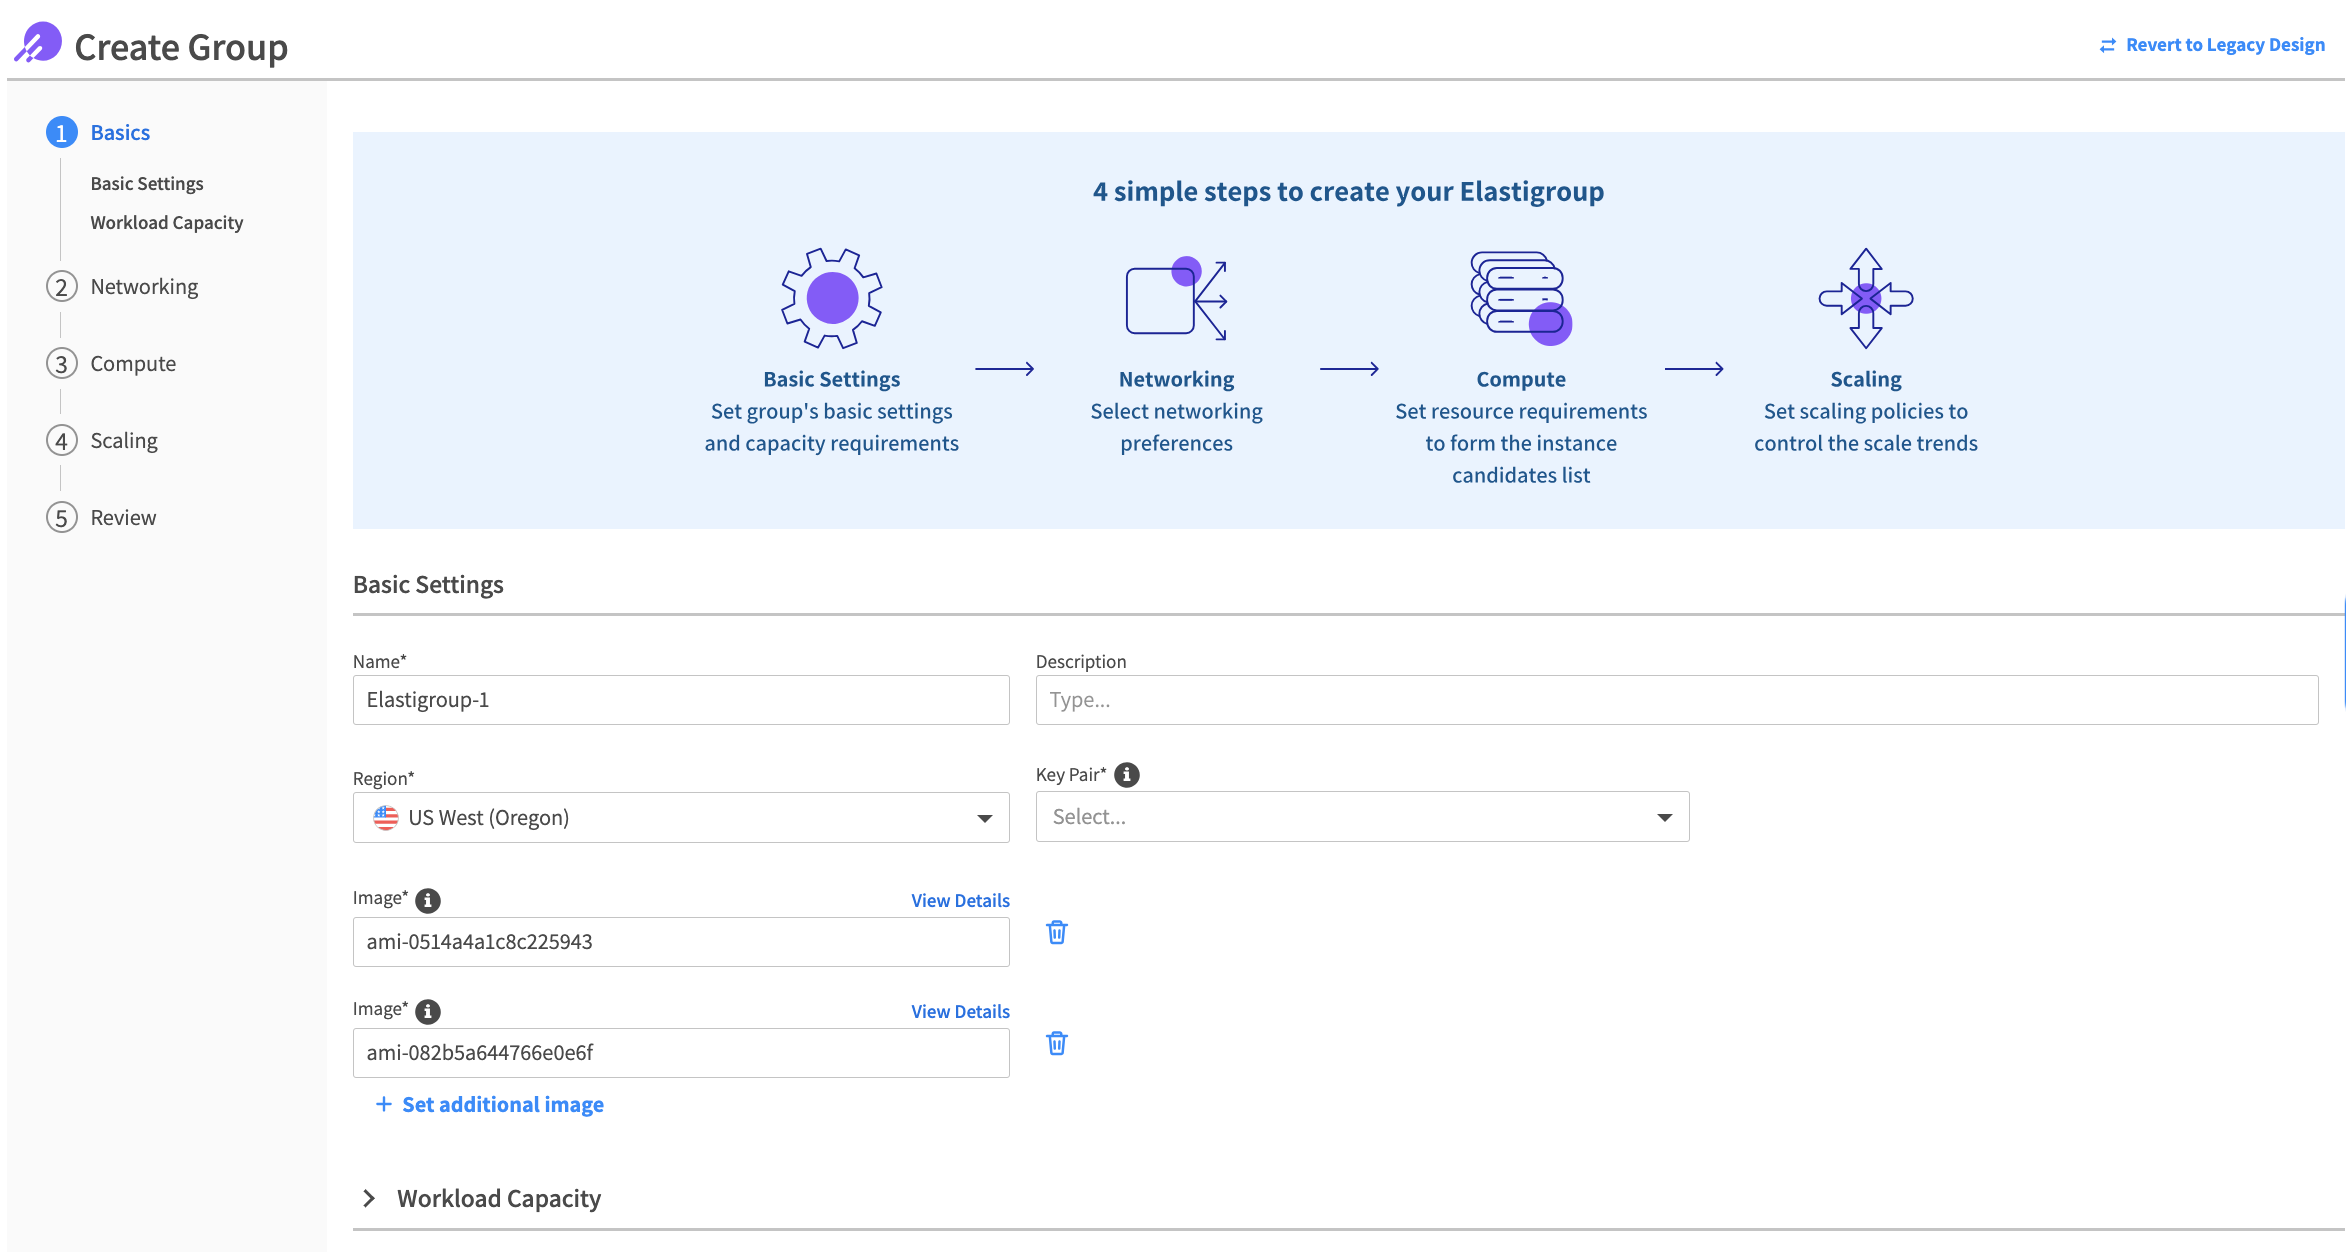The width and height of the screenshot is (2346, 1252).
Task: Click into the Description text field
Action: 1676,700
